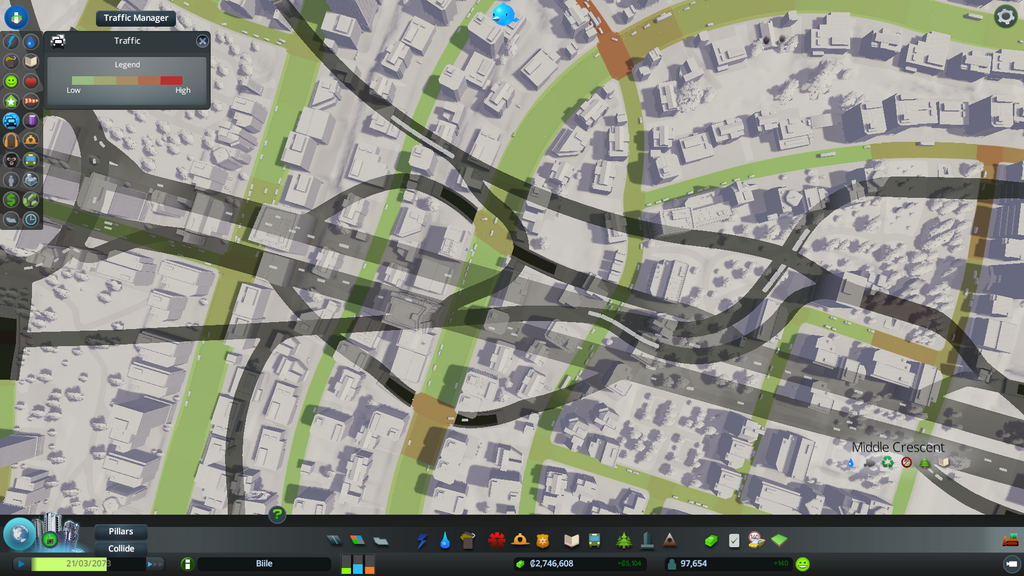Toggle free camera mode button

(1010, 564)
